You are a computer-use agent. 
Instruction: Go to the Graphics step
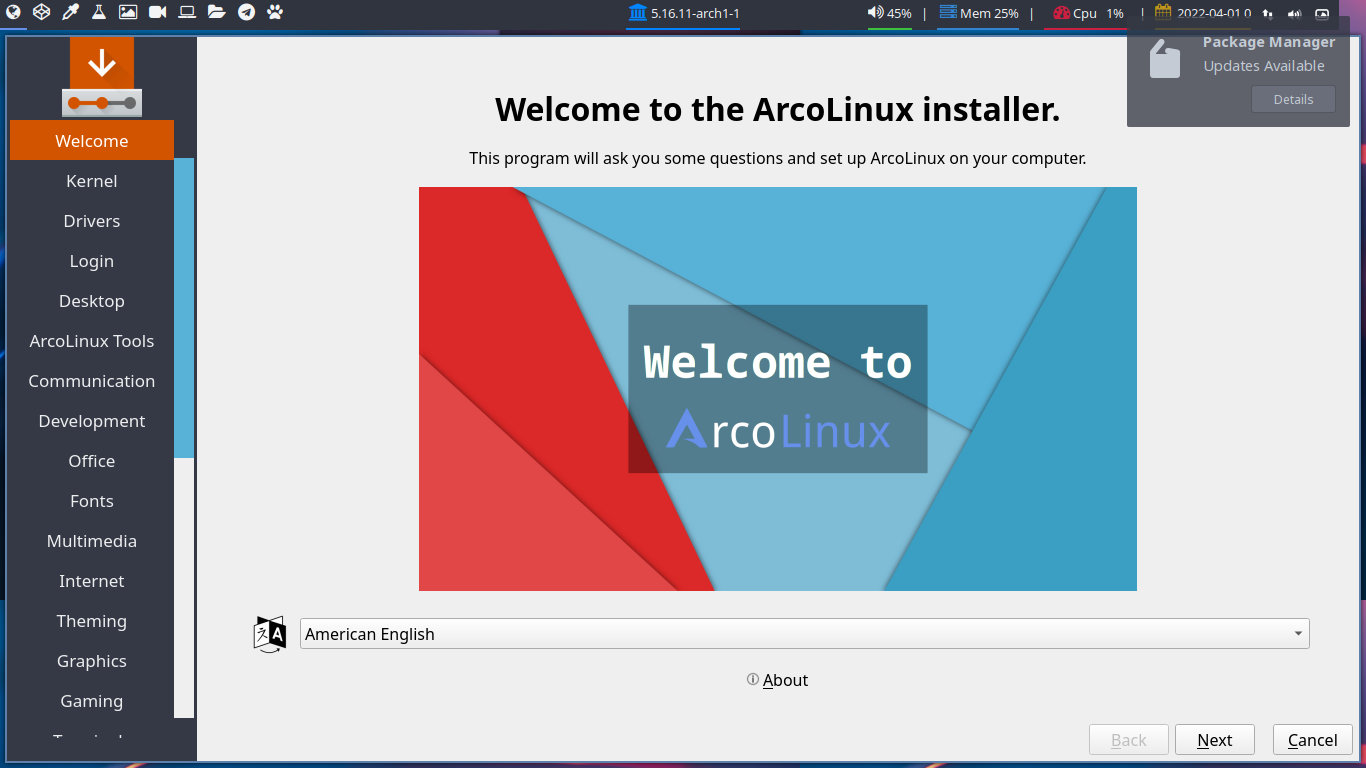coord(92,661)
